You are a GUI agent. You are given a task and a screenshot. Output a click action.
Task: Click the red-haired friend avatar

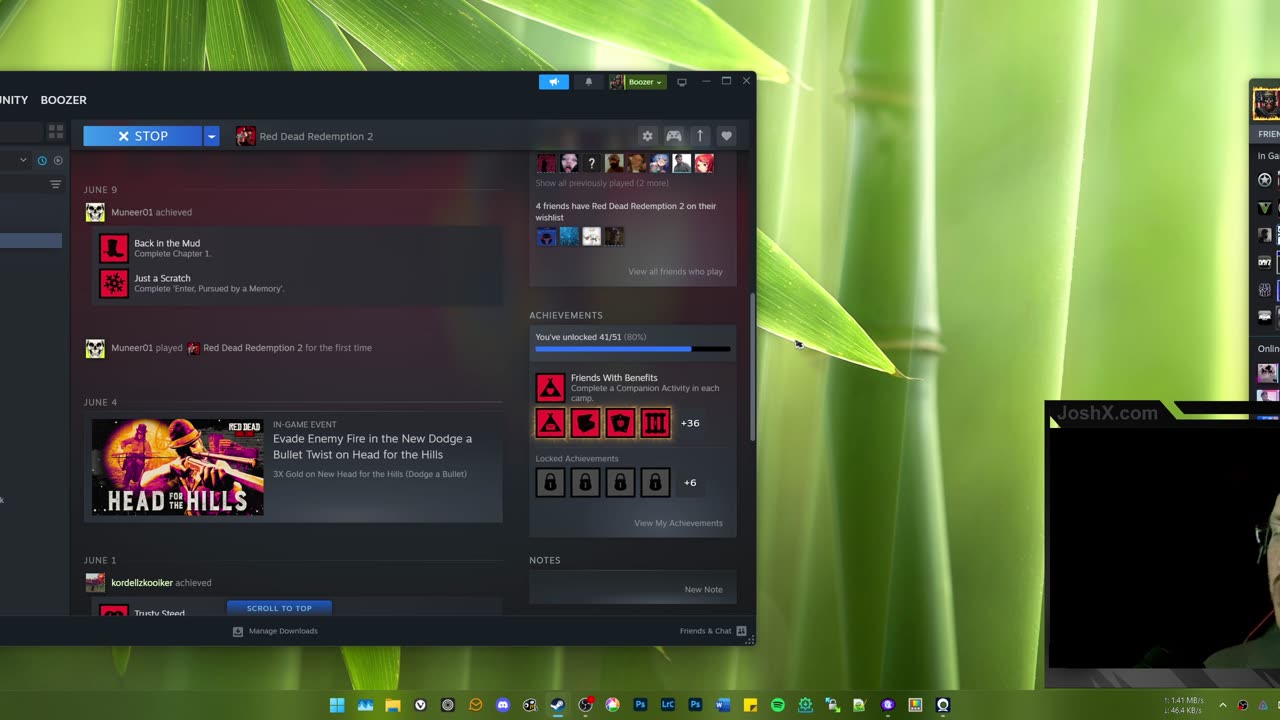[704, 163]
